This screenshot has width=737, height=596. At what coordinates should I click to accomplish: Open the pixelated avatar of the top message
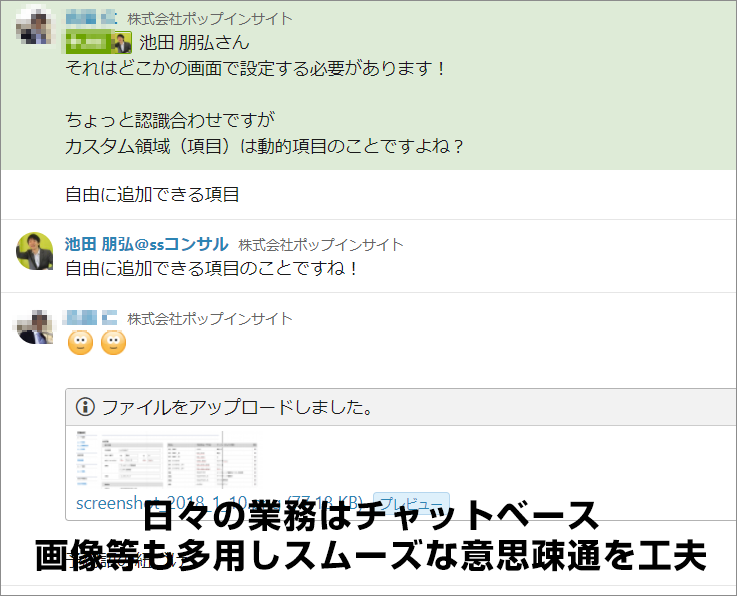[35, 27]
